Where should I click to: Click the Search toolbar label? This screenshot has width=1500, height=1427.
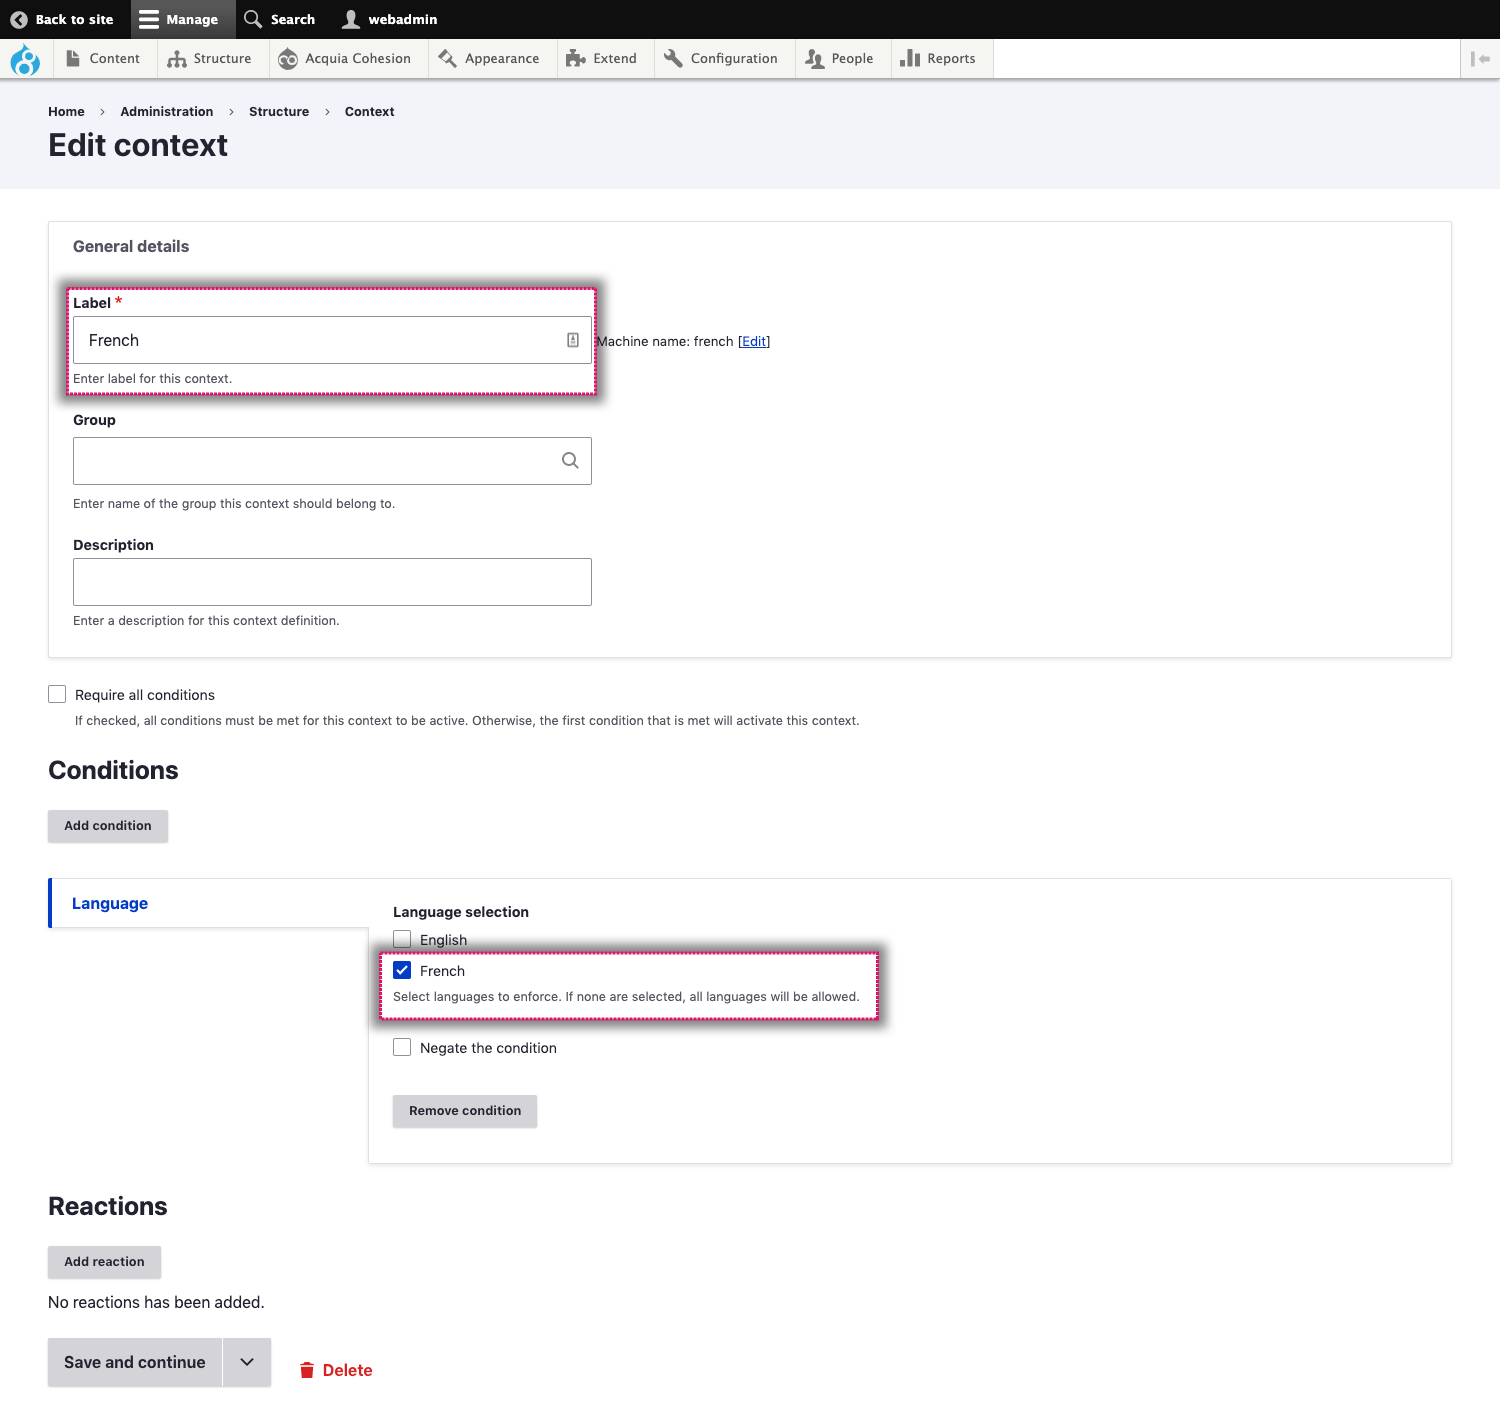[x=293, y=19]
